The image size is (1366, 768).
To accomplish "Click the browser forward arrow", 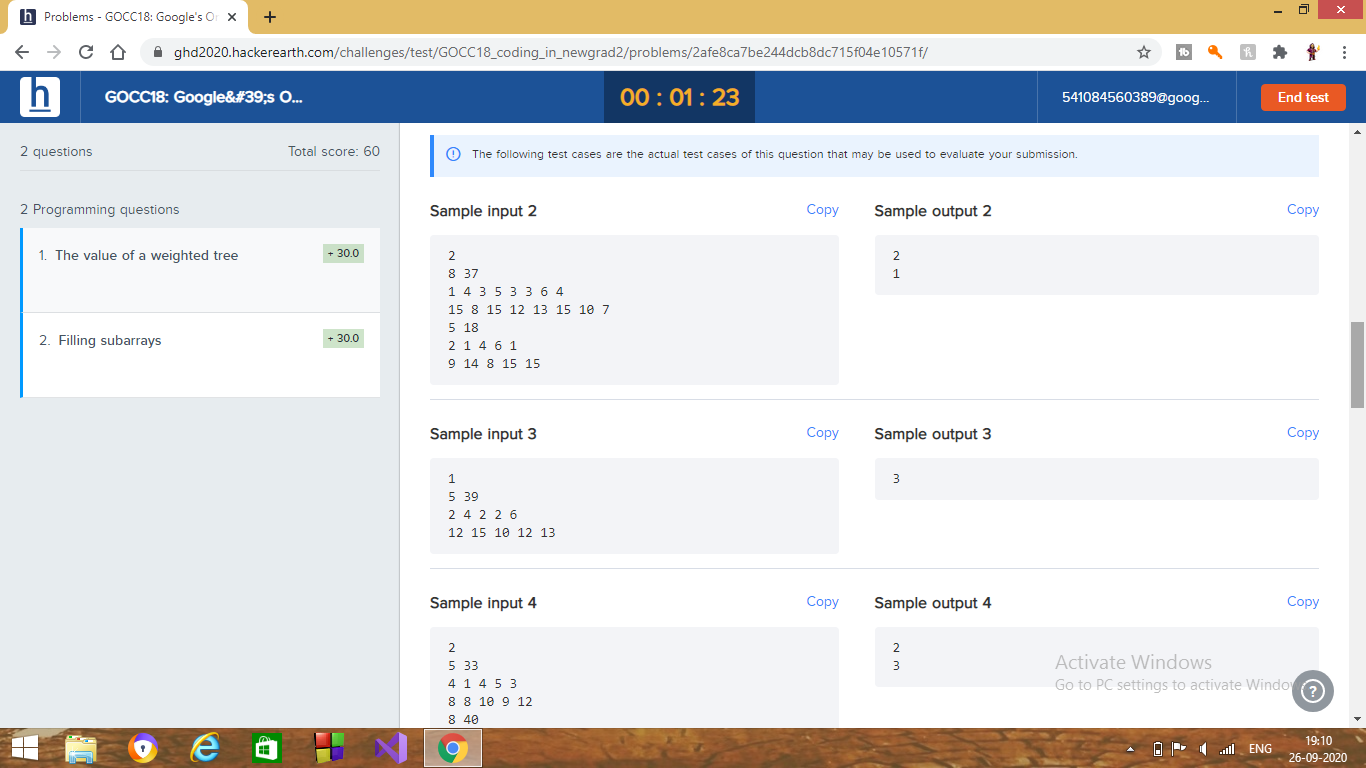I will tap(54, 52).
